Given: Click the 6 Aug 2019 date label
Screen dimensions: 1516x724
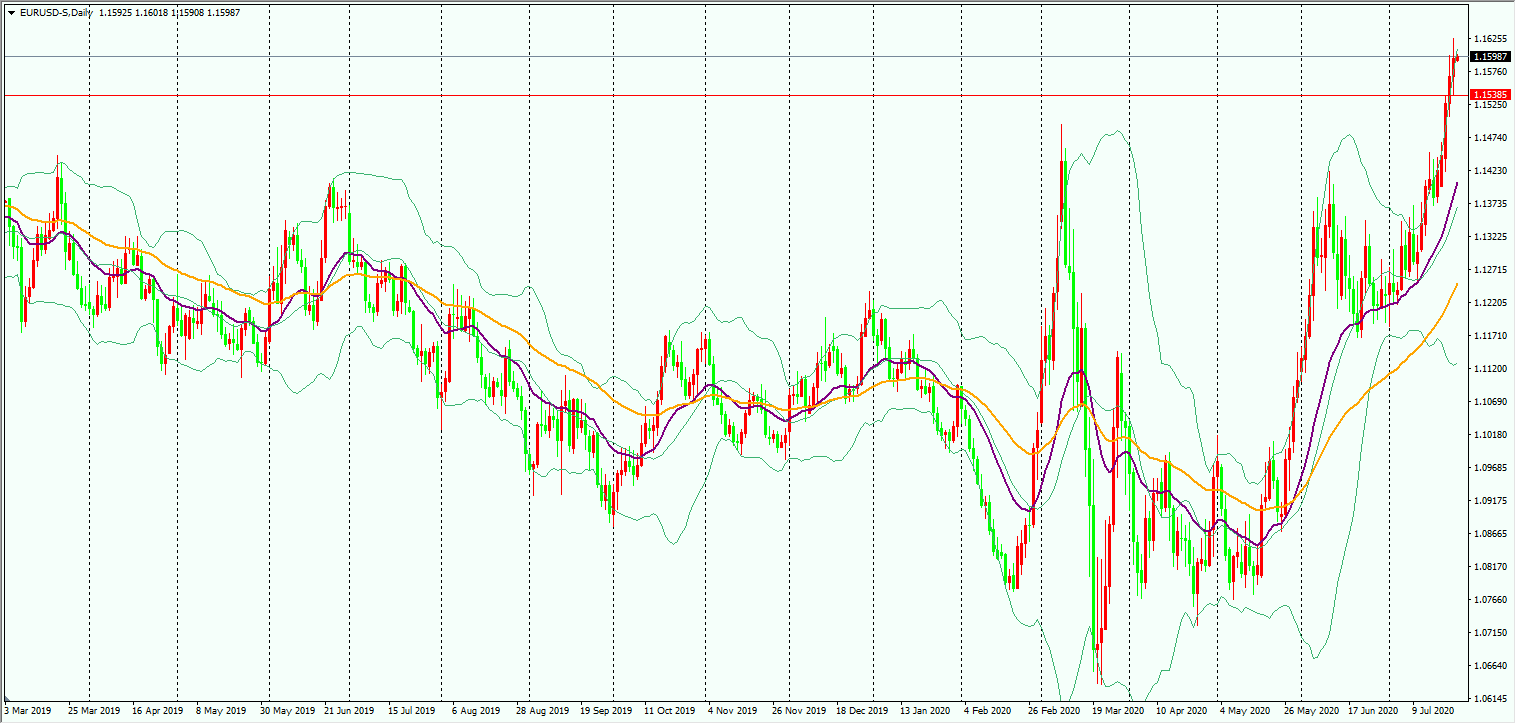Looking at the screenshot, I should pos(476,711).
